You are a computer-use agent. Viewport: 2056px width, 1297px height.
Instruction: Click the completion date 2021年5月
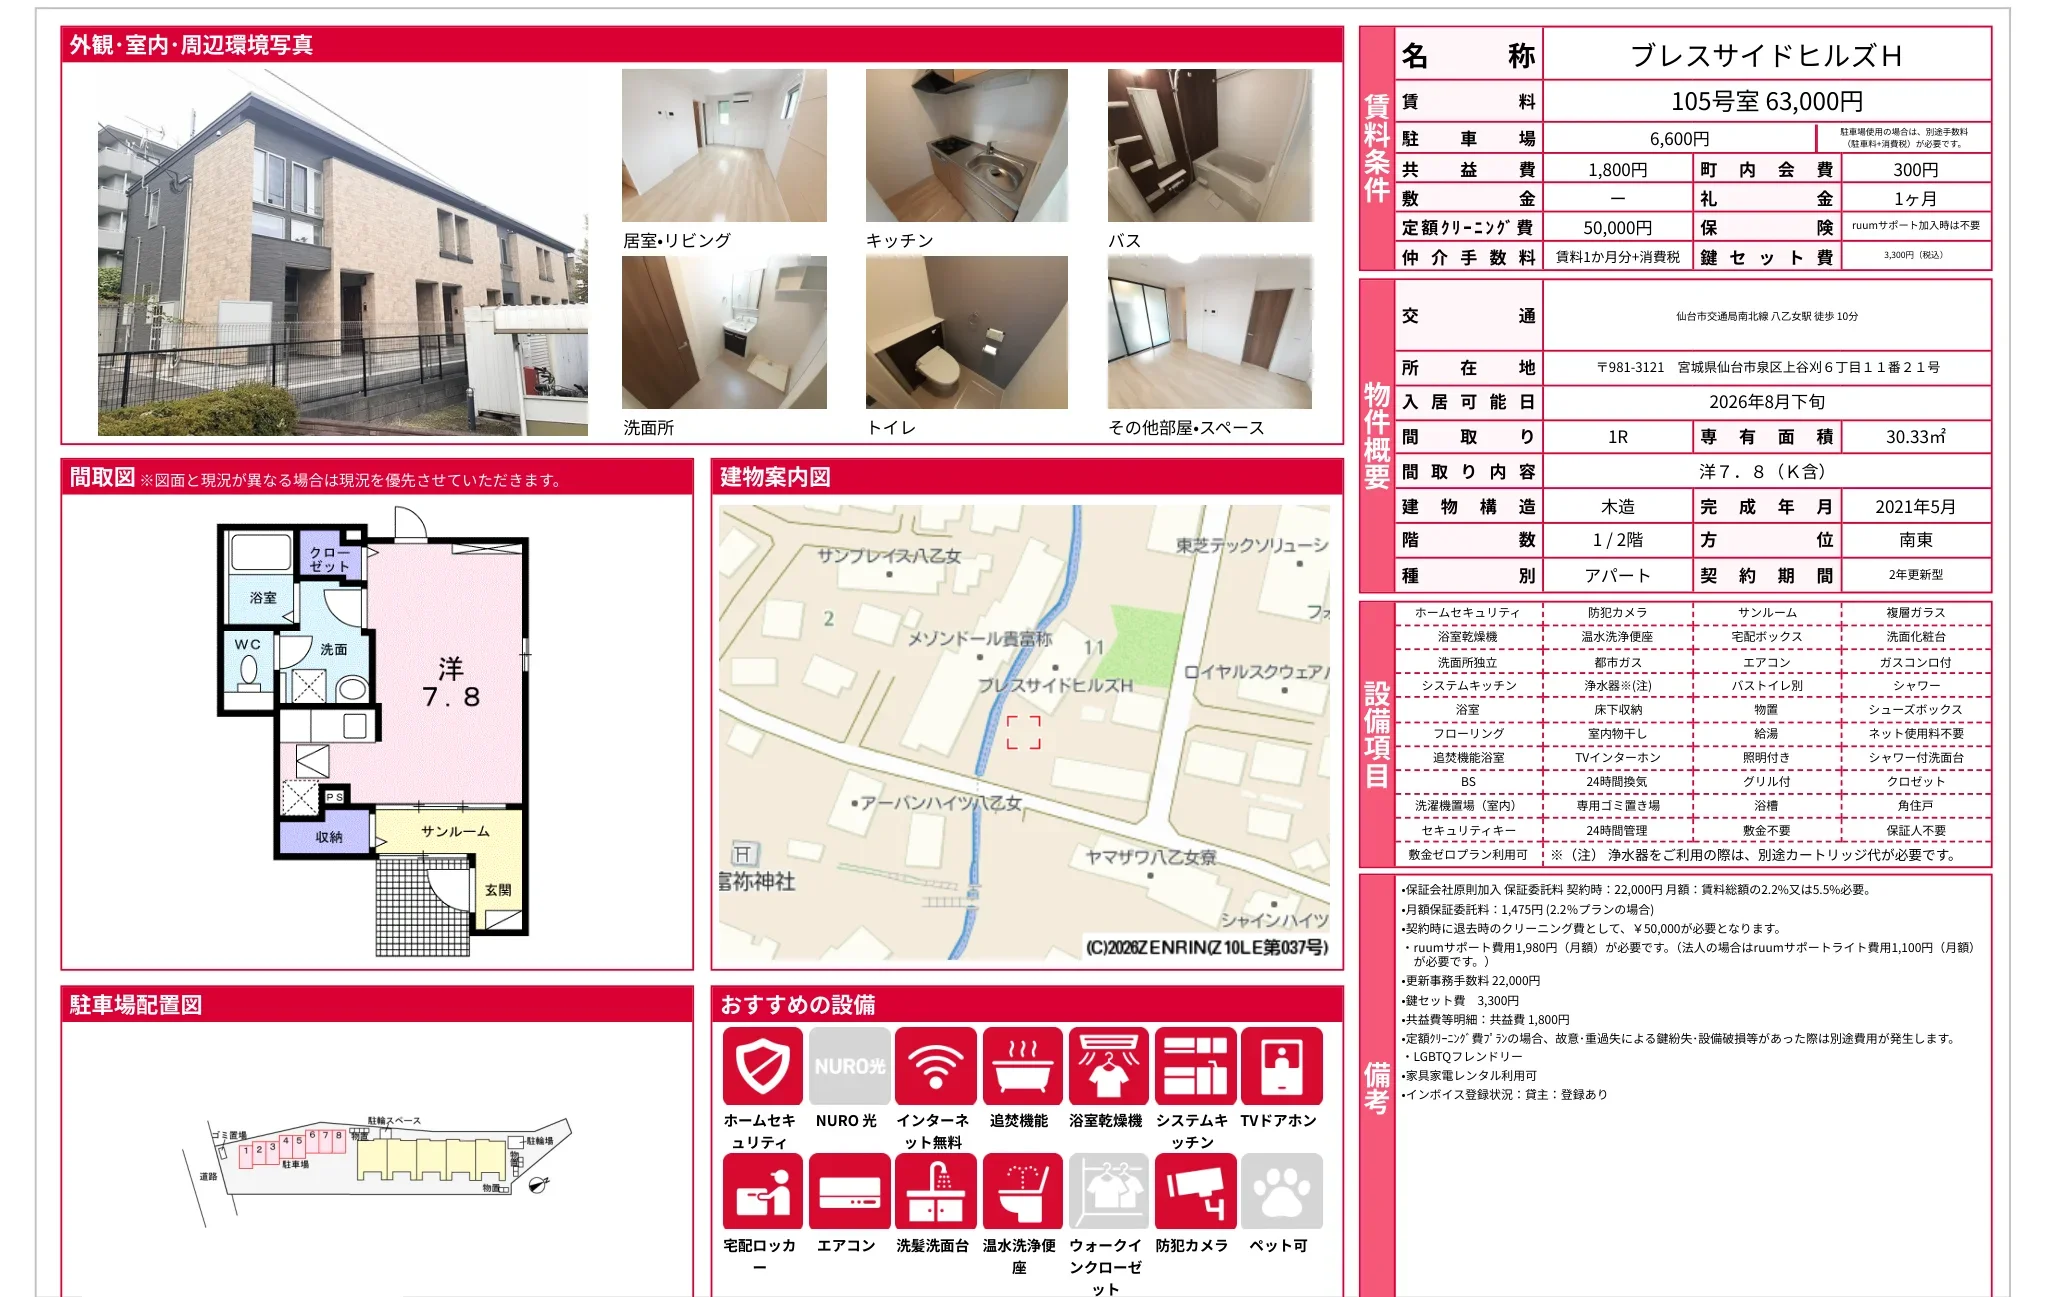pyautogui.click(x=1915, y=507)
